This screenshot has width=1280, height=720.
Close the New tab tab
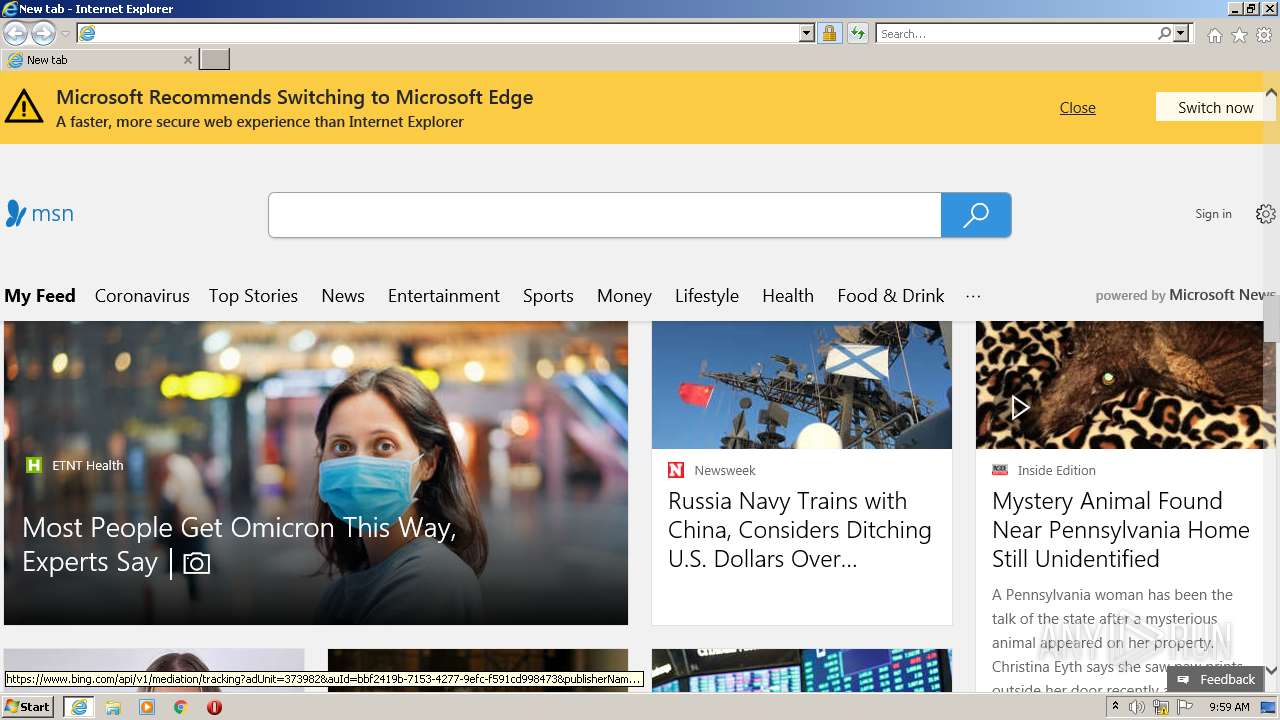coord(187,60)
